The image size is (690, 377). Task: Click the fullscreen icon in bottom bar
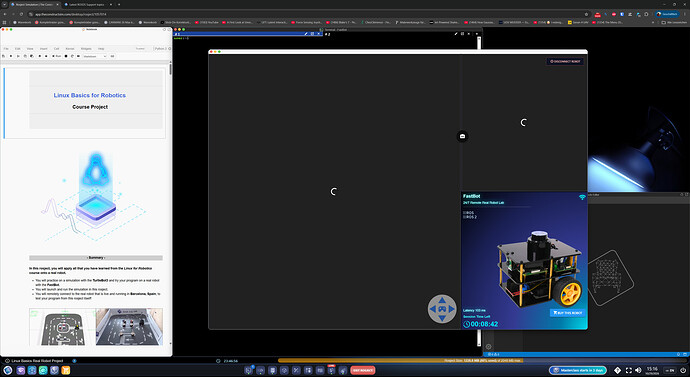click(x=628, y=370)
